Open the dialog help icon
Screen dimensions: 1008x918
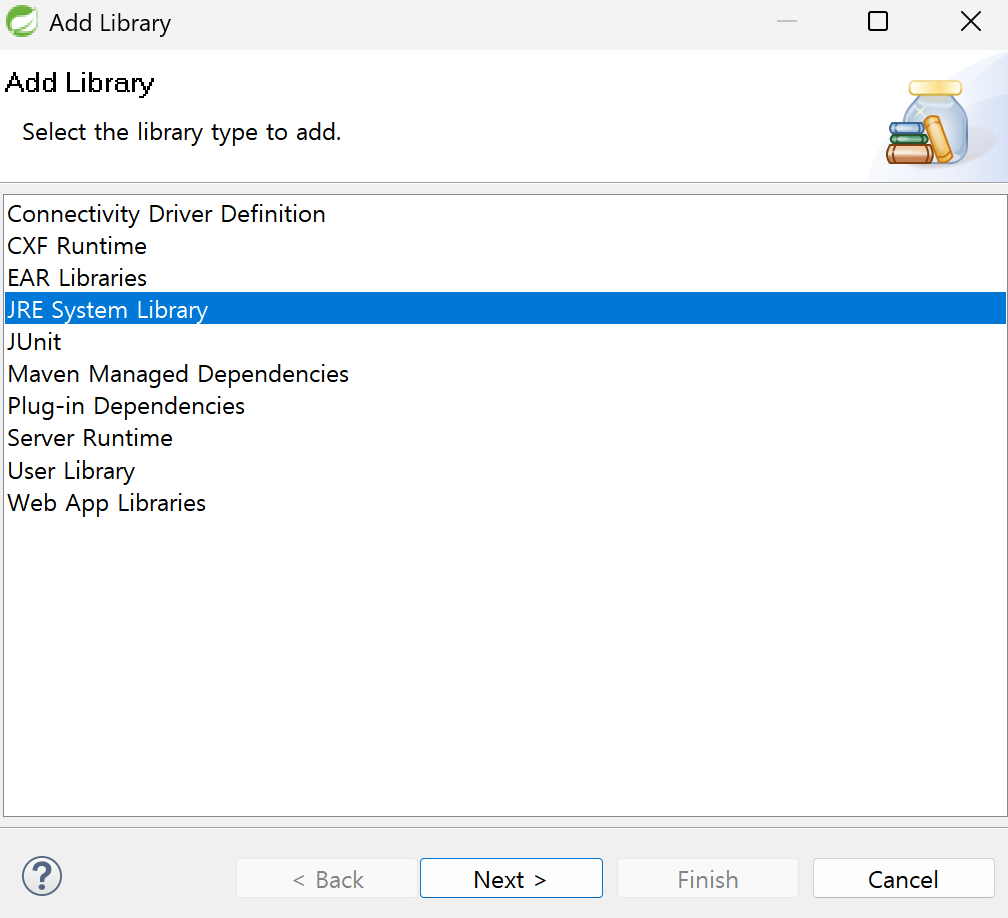pyautogui.click(x=42, y=876)
